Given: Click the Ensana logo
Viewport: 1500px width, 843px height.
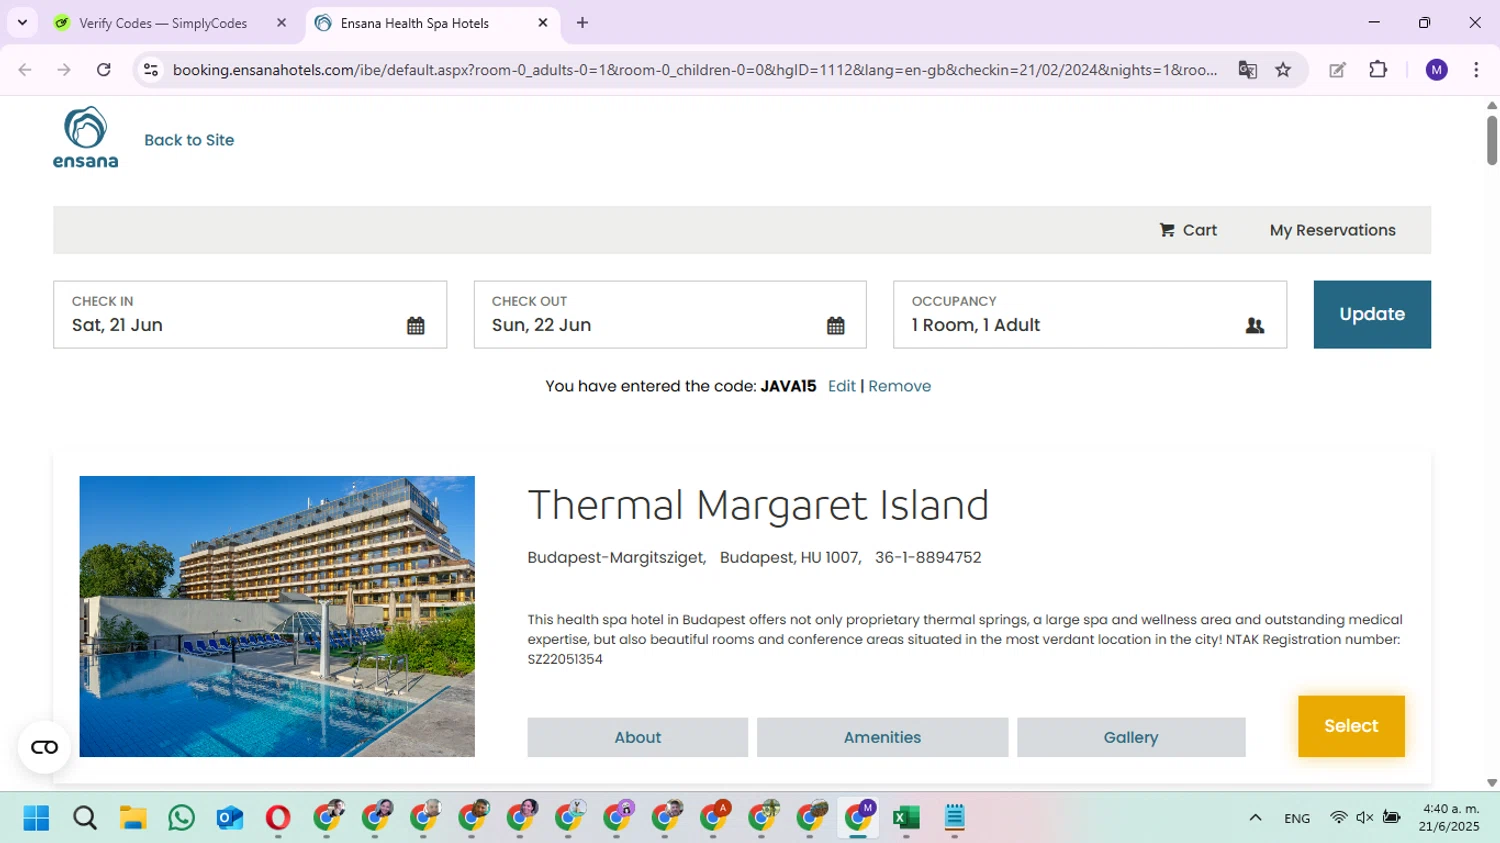Looking at the screenshot, I should click(x=85, y=137).
